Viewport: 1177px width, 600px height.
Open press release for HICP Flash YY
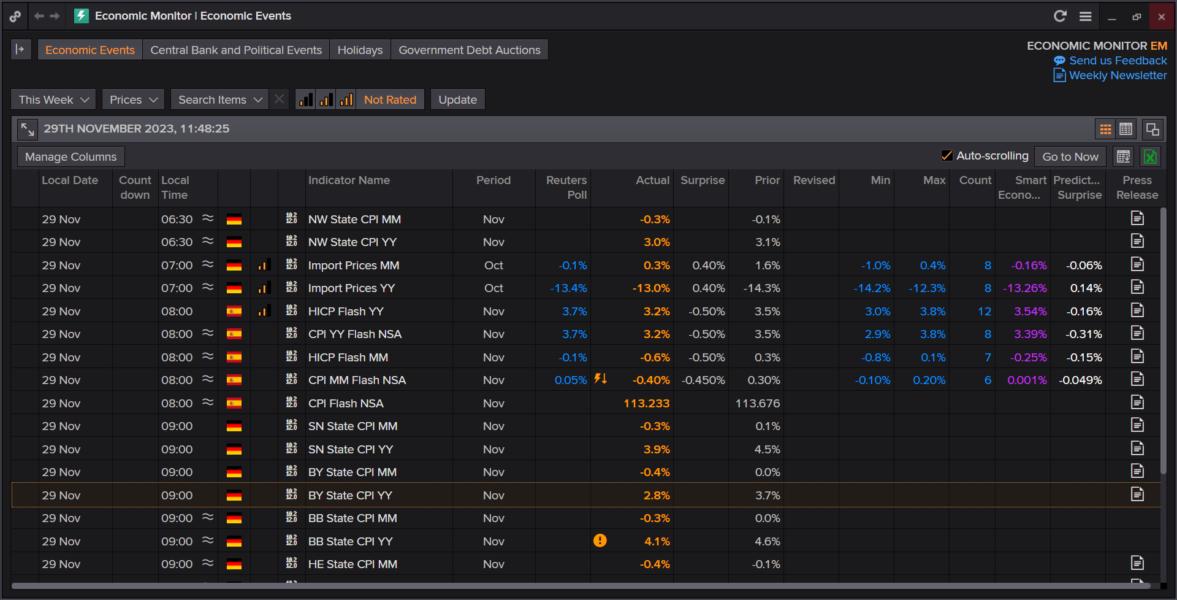pyautogui.click(x=1137, y=310)
